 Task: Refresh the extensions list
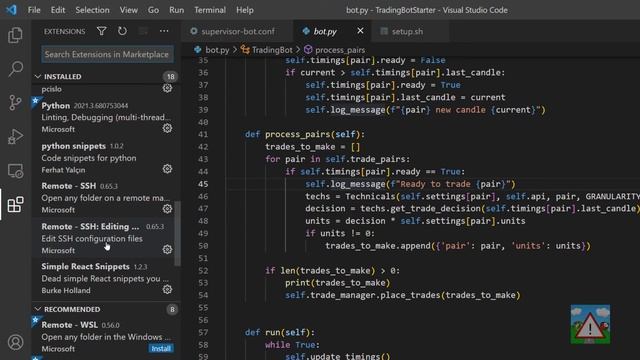point(122,31)
